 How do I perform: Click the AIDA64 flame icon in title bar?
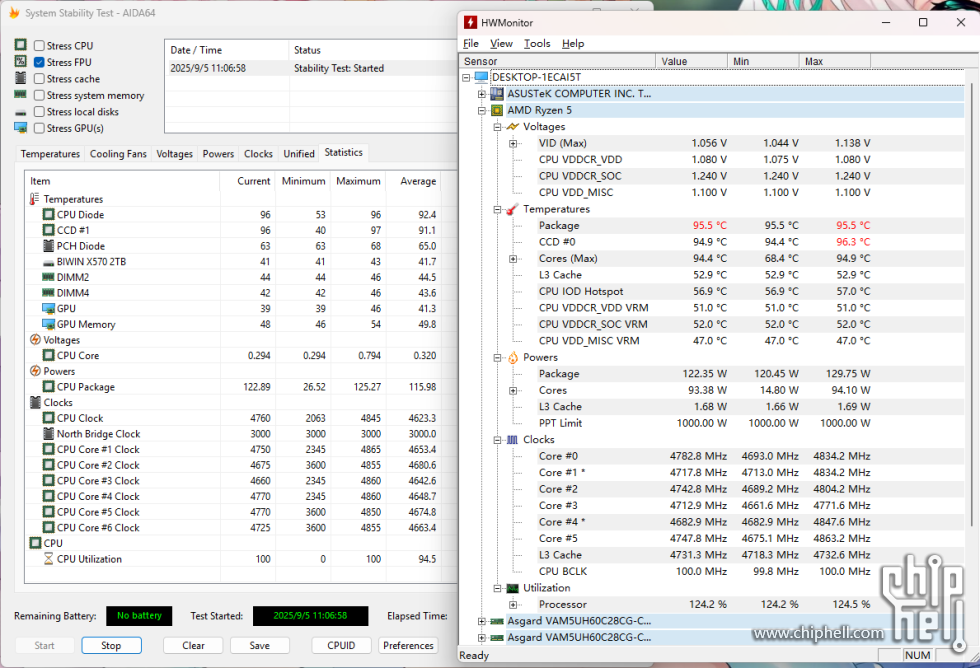point(14,12)
